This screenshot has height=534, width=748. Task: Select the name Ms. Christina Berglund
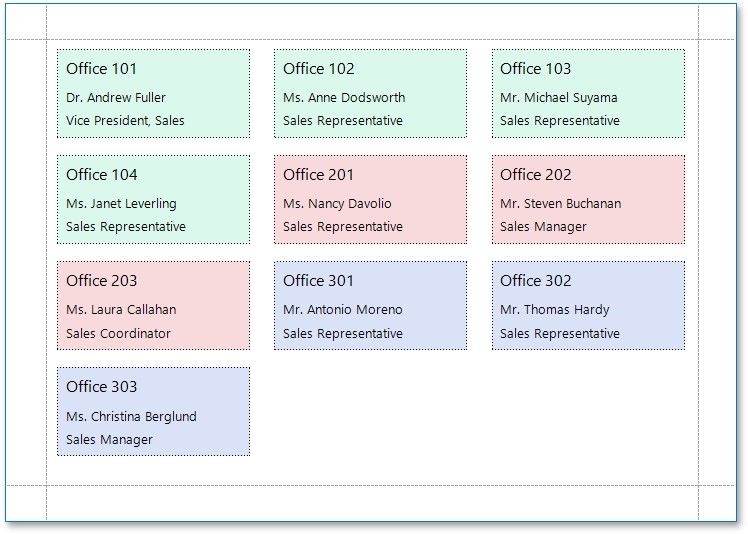pyautogui.click(x=131, y=417)
